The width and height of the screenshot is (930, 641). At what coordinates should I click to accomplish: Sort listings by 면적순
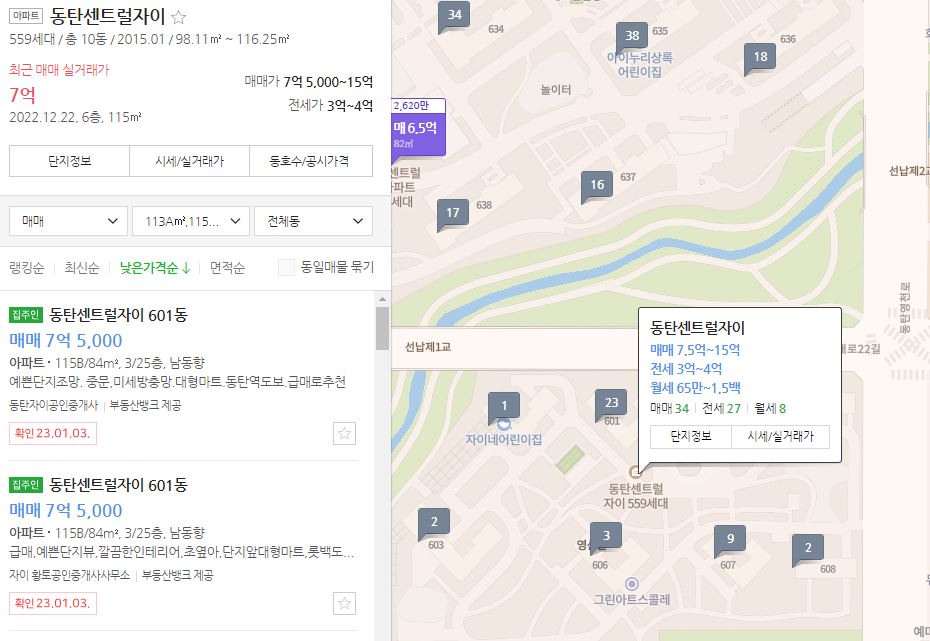[x=225, y=267]
